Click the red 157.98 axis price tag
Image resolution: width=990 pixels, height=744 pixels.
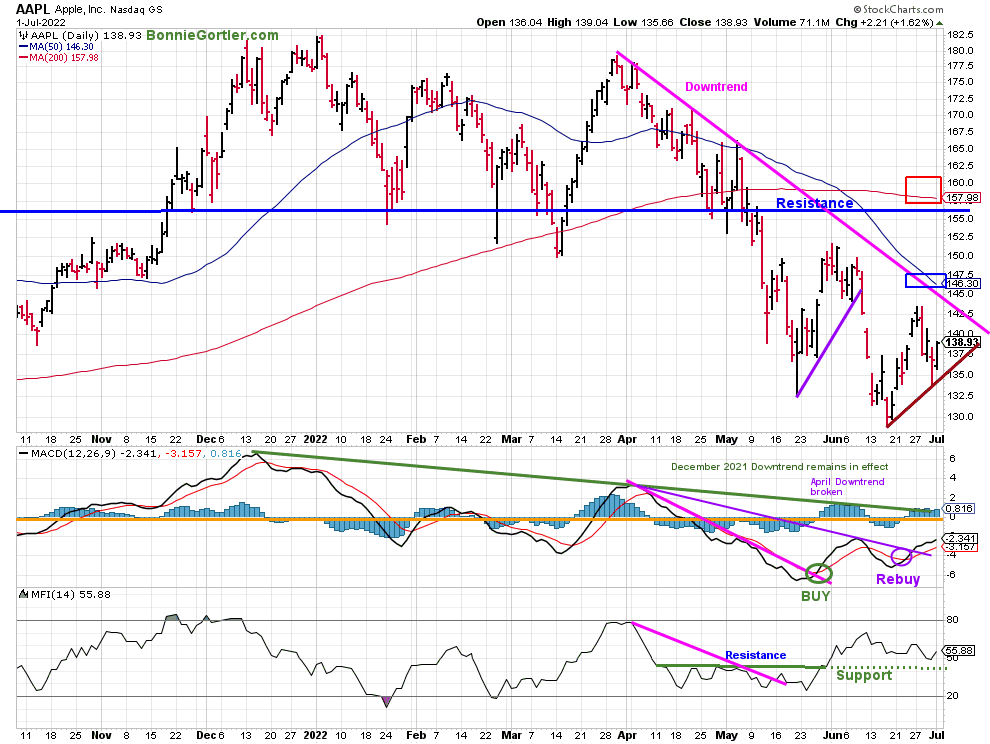(x=963, y=198)
